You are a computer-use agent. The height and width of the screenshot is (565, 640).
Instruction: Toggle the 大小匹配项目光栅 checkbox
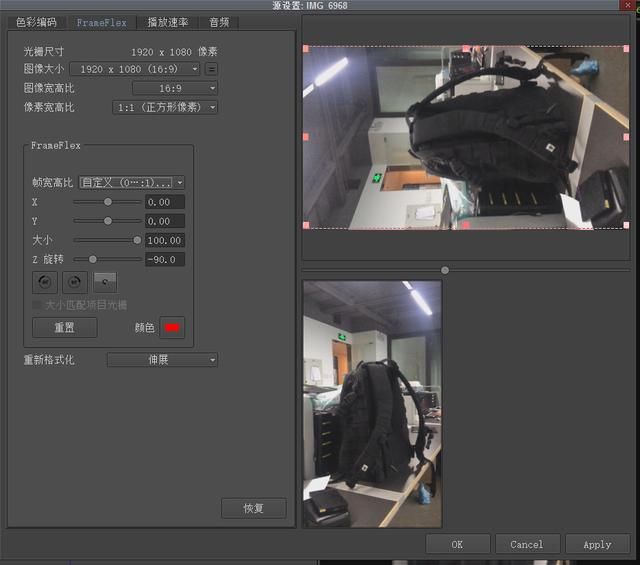(37, 305)
